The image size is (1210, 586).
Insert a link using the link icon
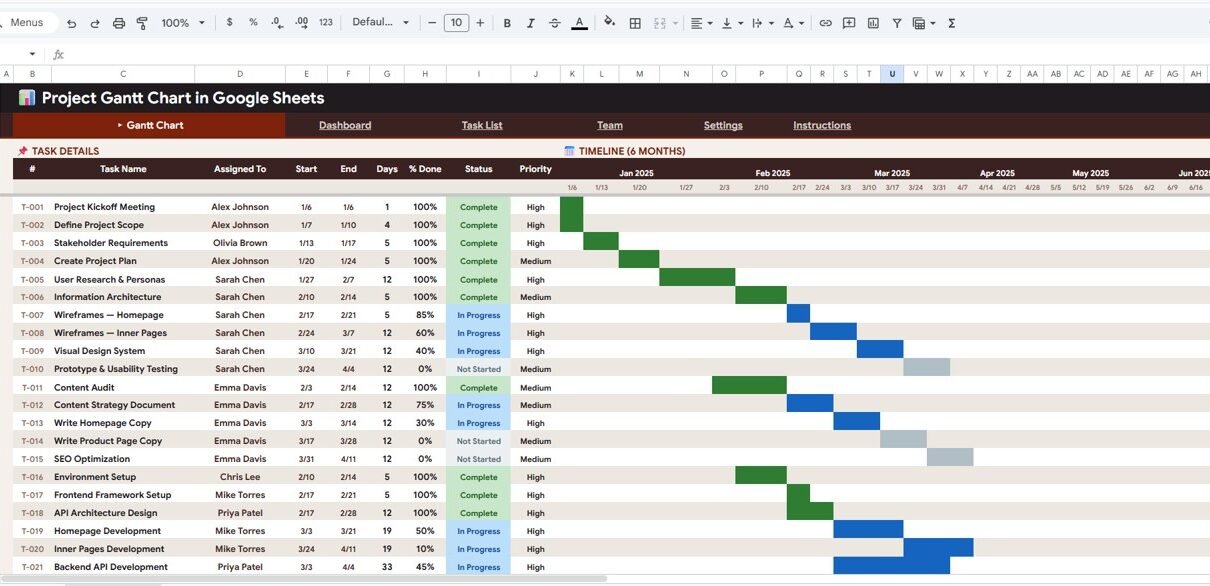(x=825, y=23)
